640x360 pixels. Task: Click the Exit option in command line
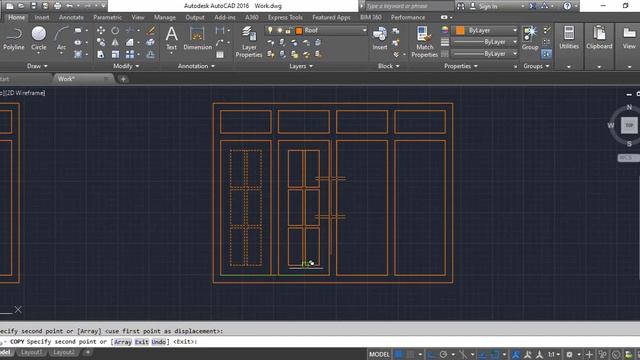(x=141, y=342)
